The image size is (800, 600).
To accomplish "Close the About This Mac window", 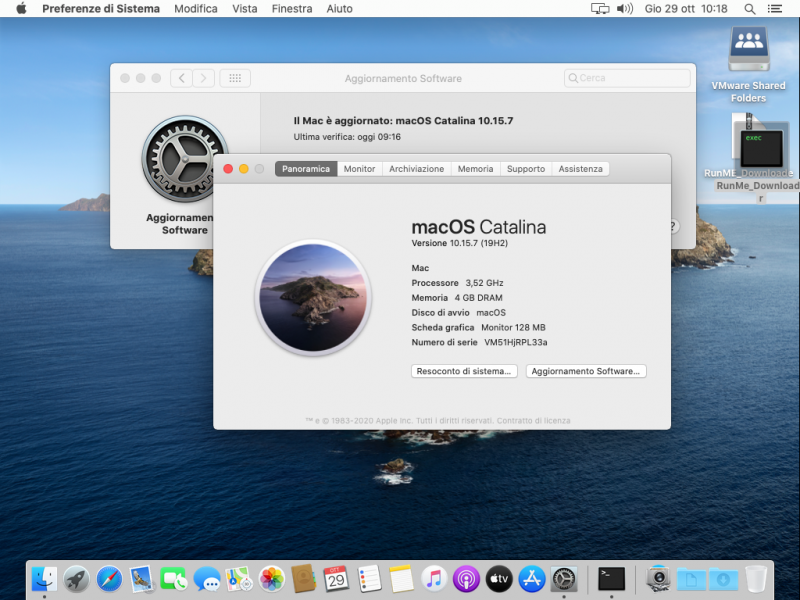I will coord(228,169).
